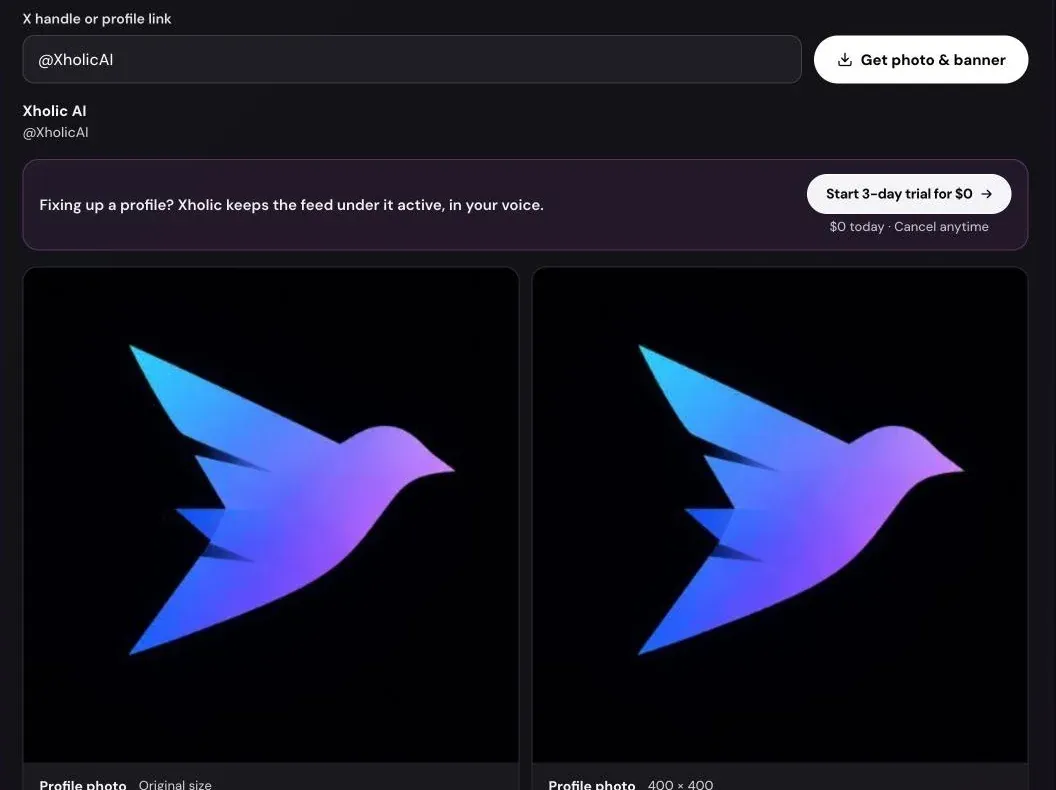Select the '@XholicAI' handle below the name

(55, 133)
